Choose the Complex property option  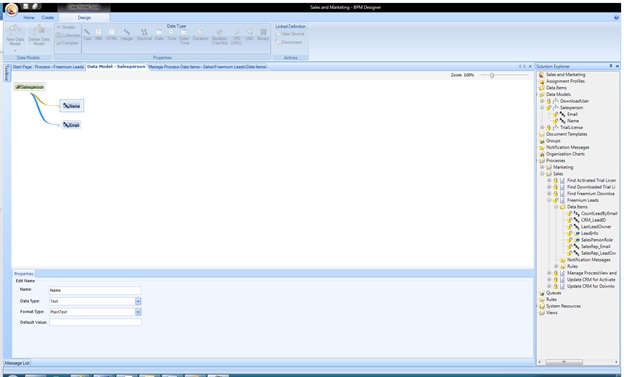pyautogui.click(x=67, y=43)
